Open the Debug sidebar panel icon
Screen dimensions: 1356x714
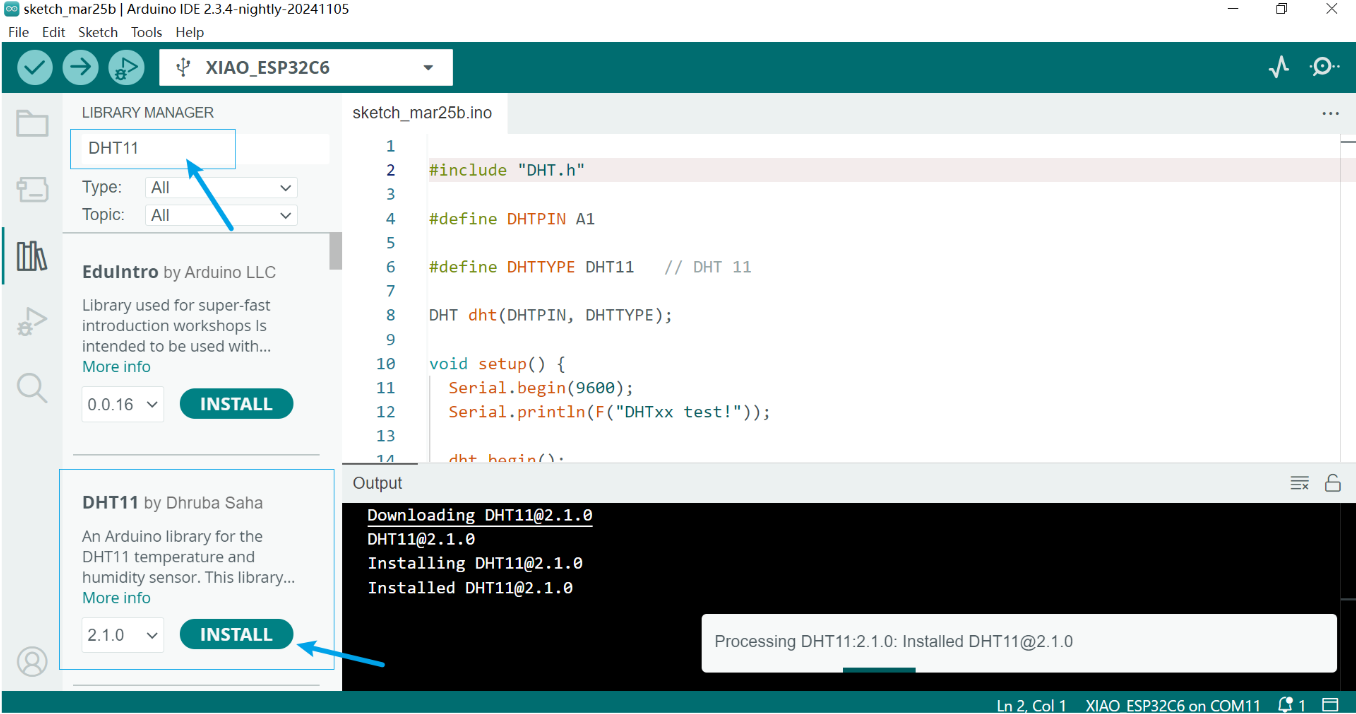[32, 322]
